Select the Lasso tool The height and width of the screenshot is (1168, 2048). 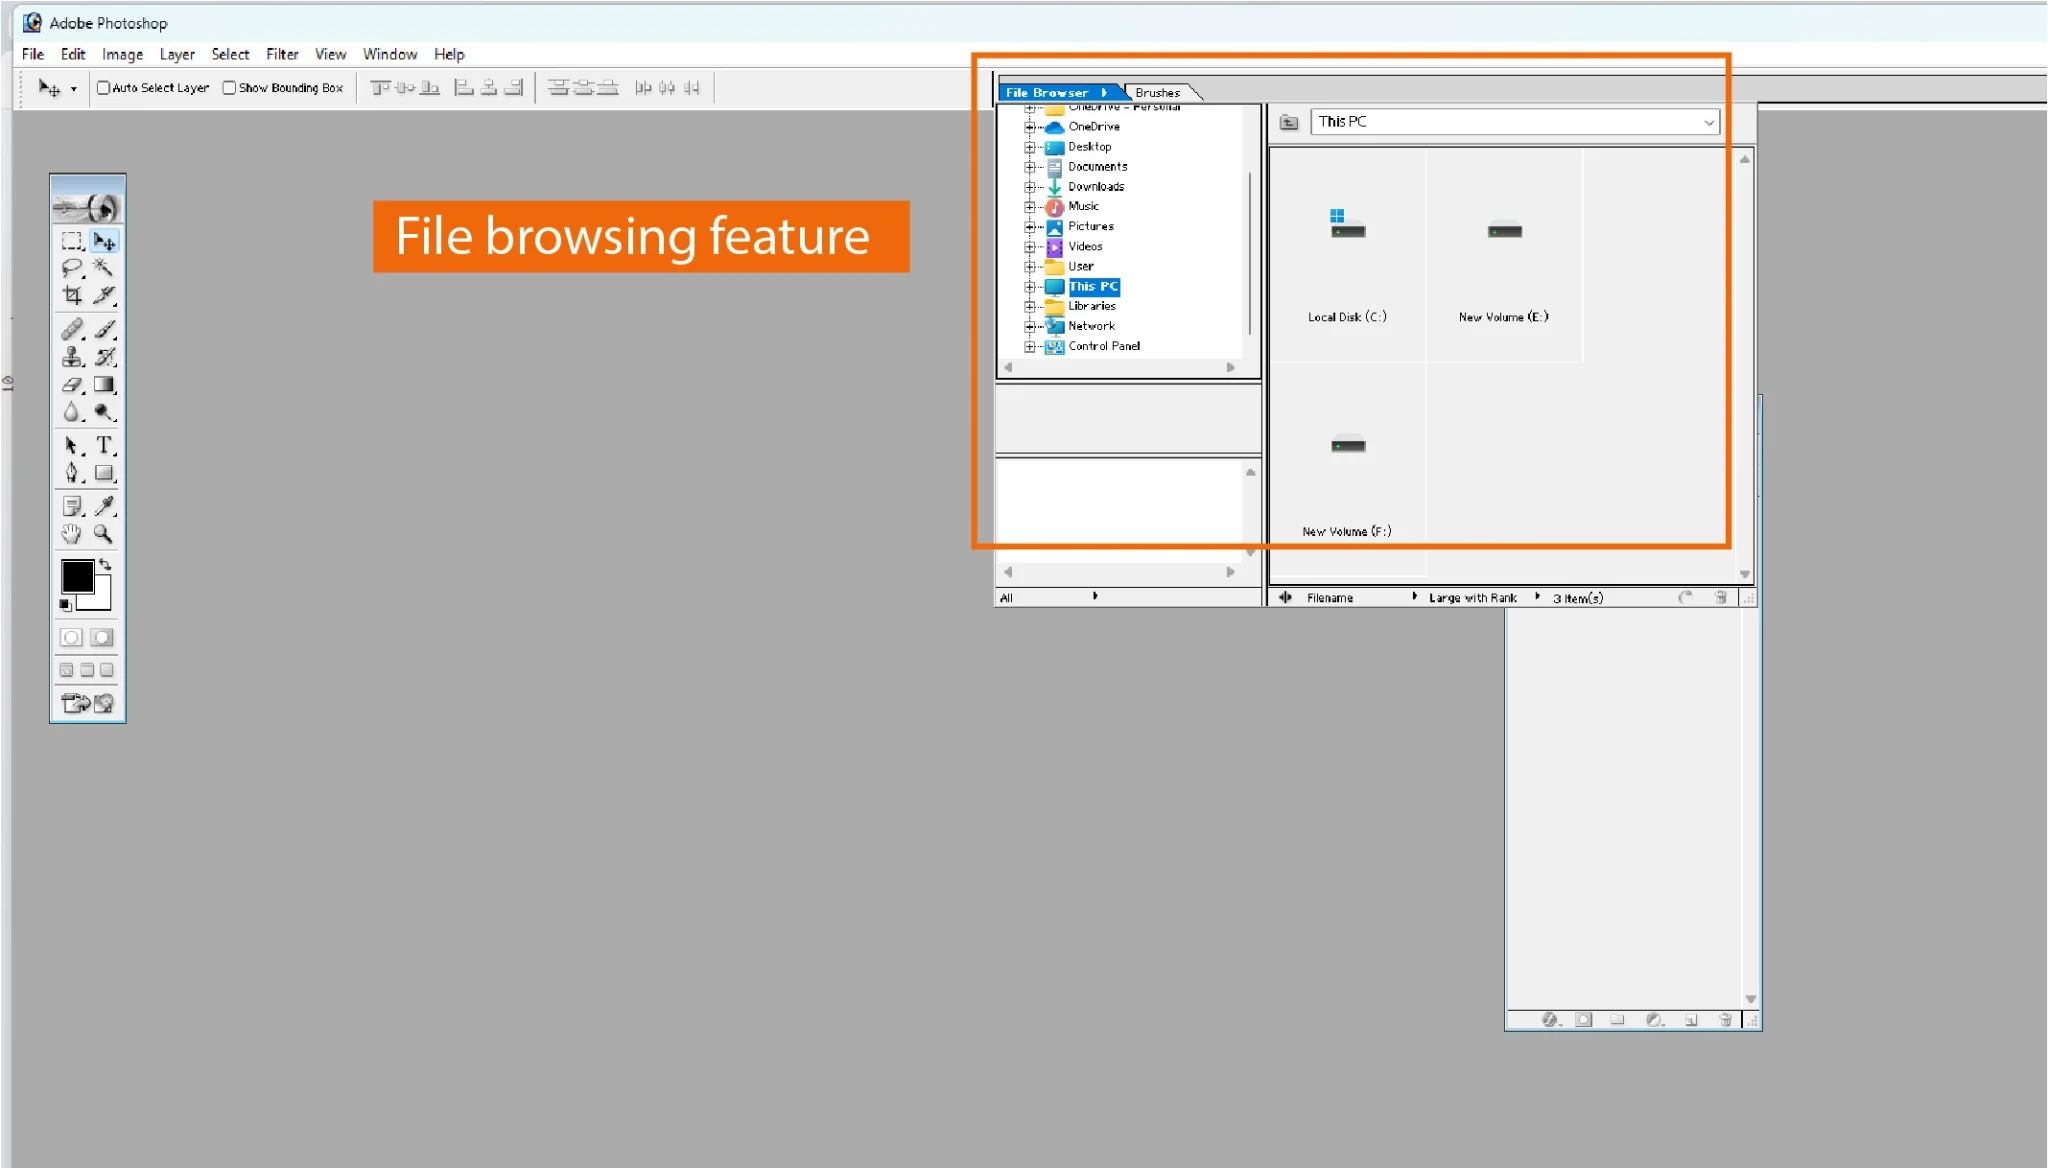(x=71, y=268)
